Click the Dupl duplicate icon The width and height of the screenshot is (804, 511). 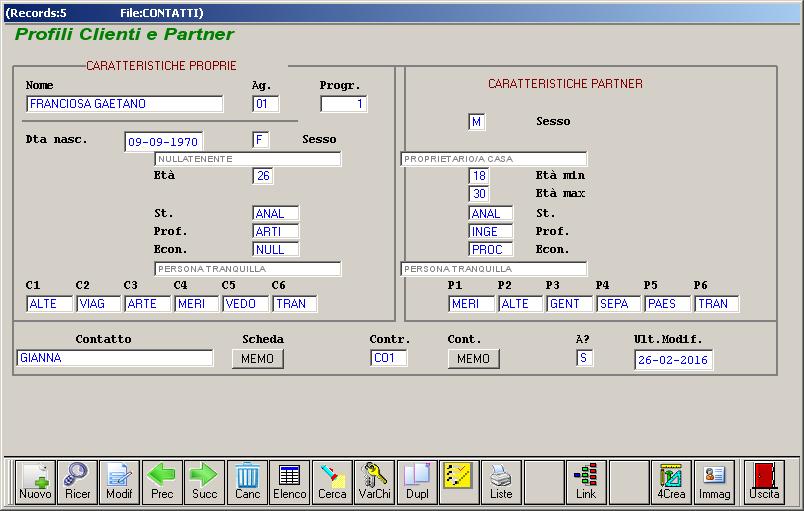(x=417, y=482)
